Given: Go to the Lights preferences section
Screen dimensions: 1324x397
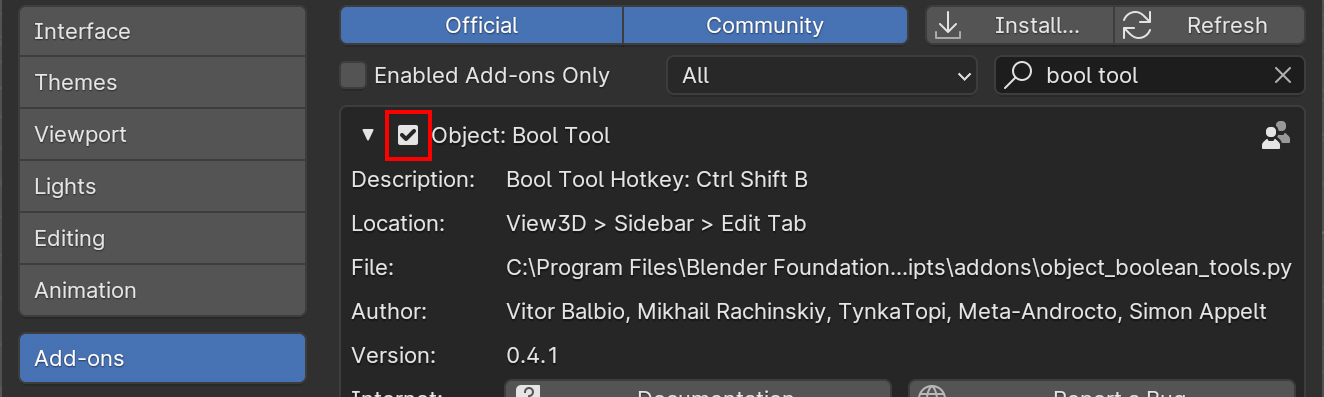Looking at the screenshot, I should [x=162, y=187].
